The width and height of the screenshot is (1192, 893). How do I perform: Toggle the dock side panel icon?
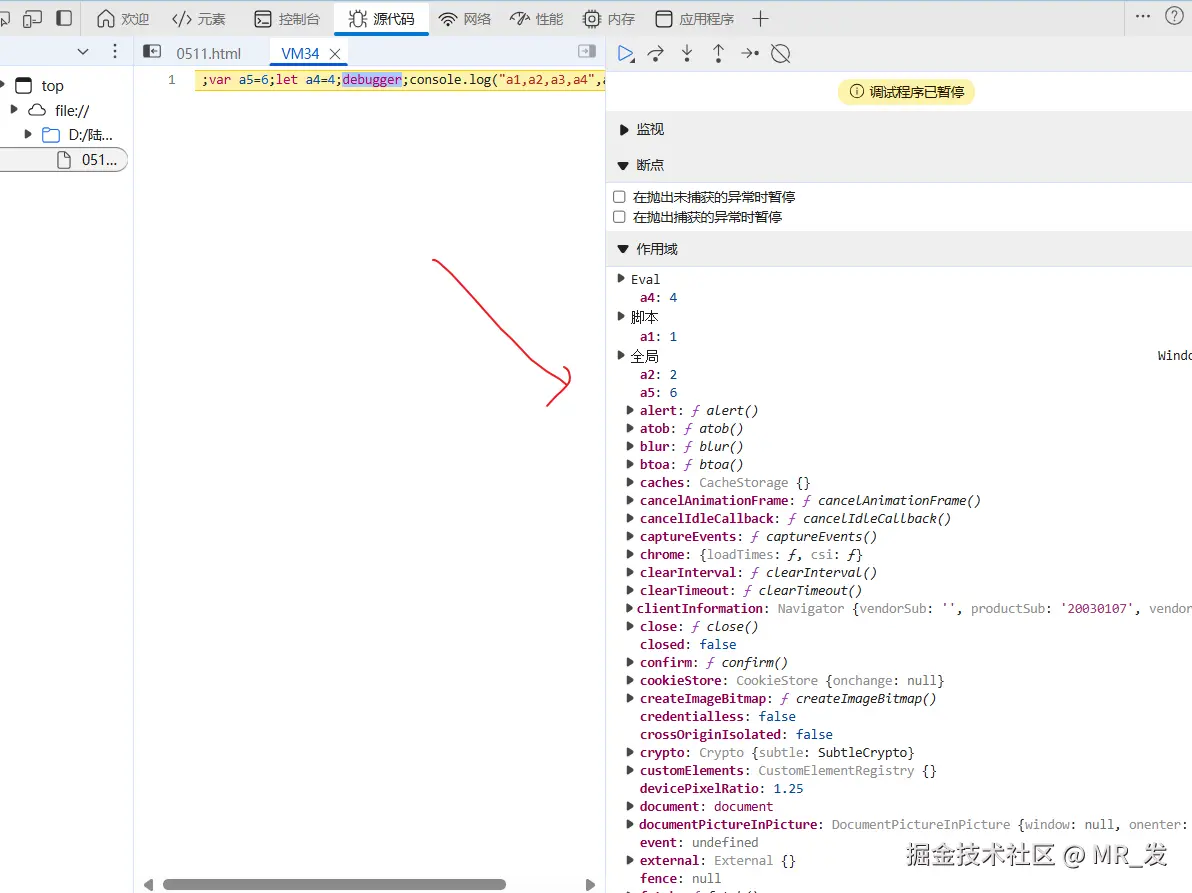[65, 18]
